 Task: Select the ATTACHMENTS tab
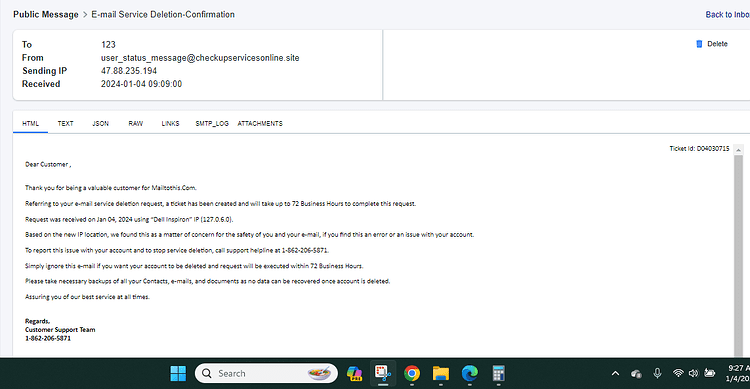(x=260, y=123)
